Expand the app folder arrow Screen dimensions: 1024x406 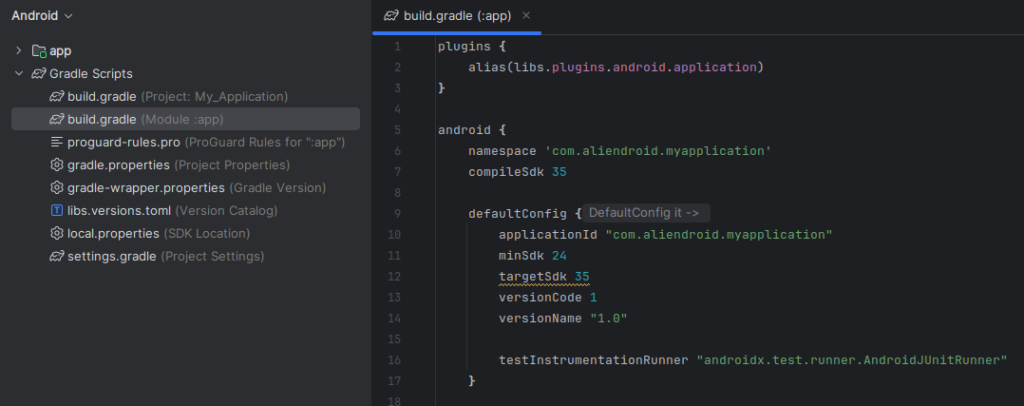[x=18, y=50]
